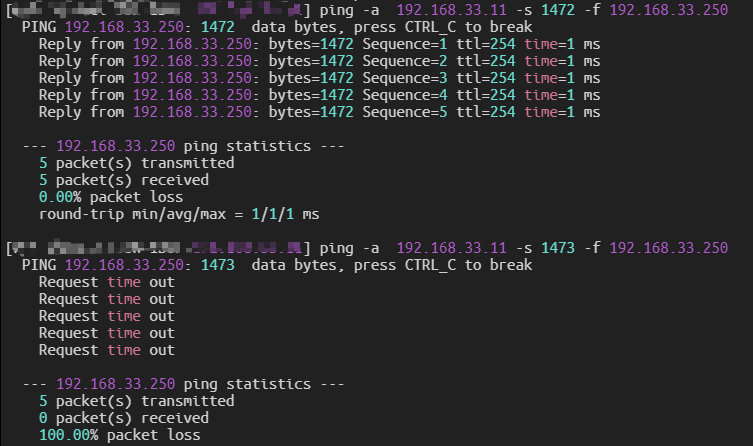The height and width of the screenshot is (446, 753).
Task: Click the first "Request time out" line
Action: click(x=106, y=282)
